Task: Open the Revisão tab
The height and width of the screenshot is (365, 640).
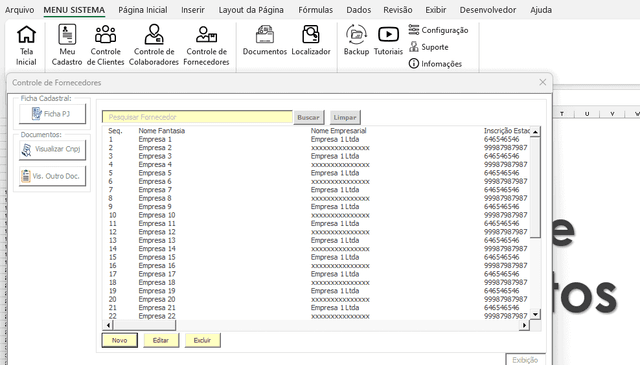Action: 398,10
